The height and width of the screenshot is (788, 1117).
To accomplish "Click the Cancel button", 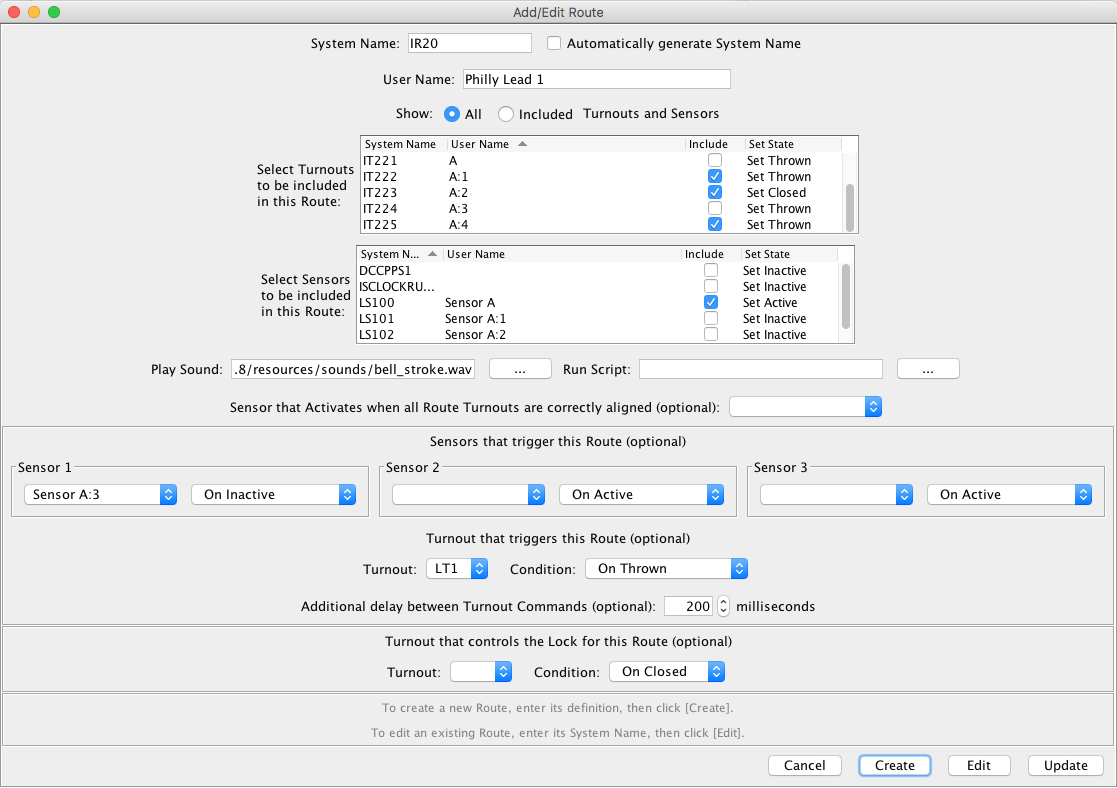I will click(805, 765).
